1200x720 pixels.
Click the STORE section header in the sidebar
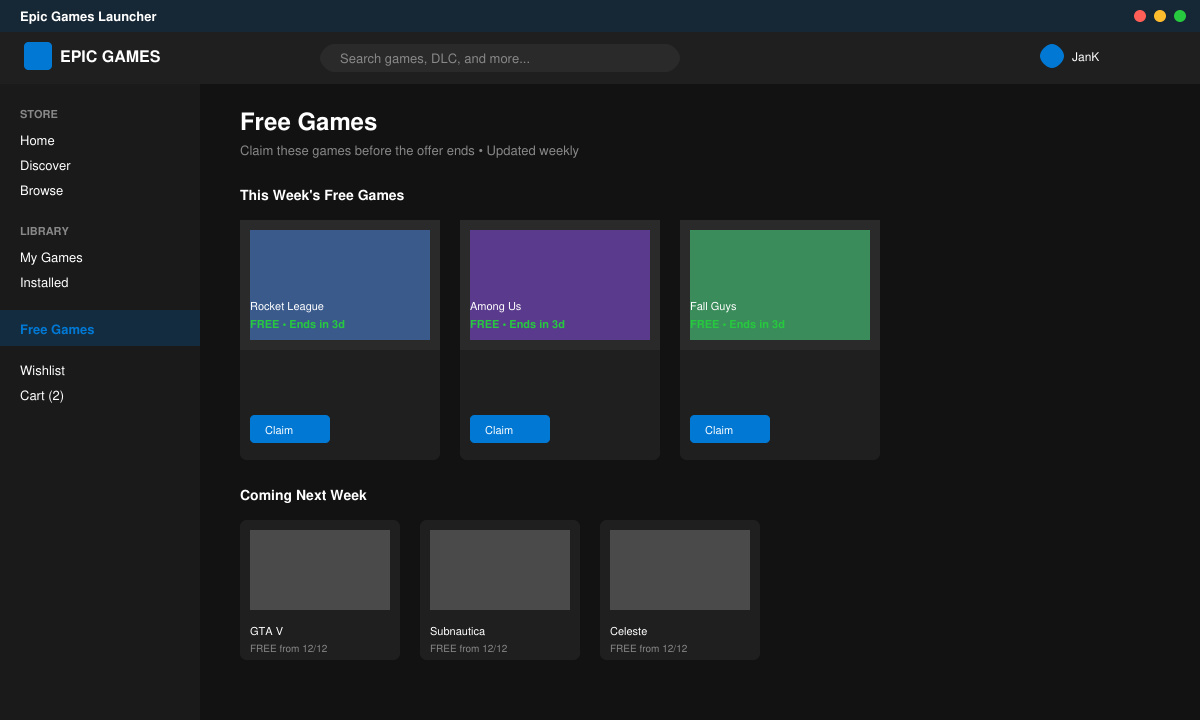coord(39,114)
